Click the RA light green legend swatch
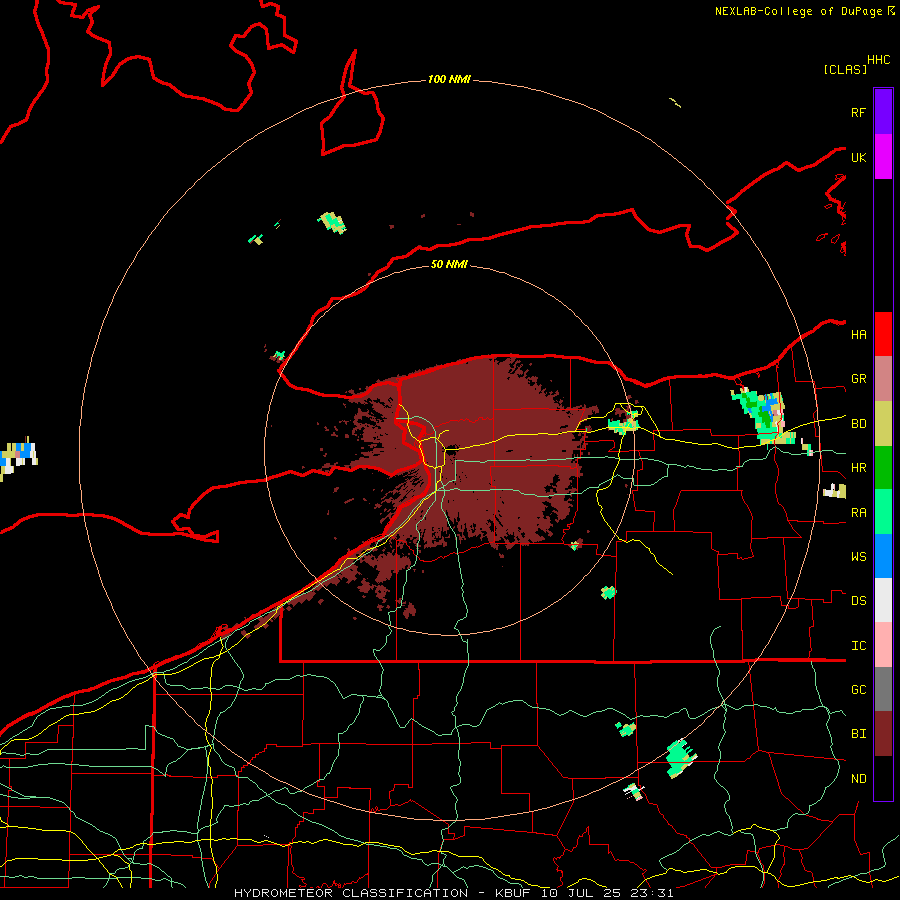The image size is (900, 900). tap(883, 512)
